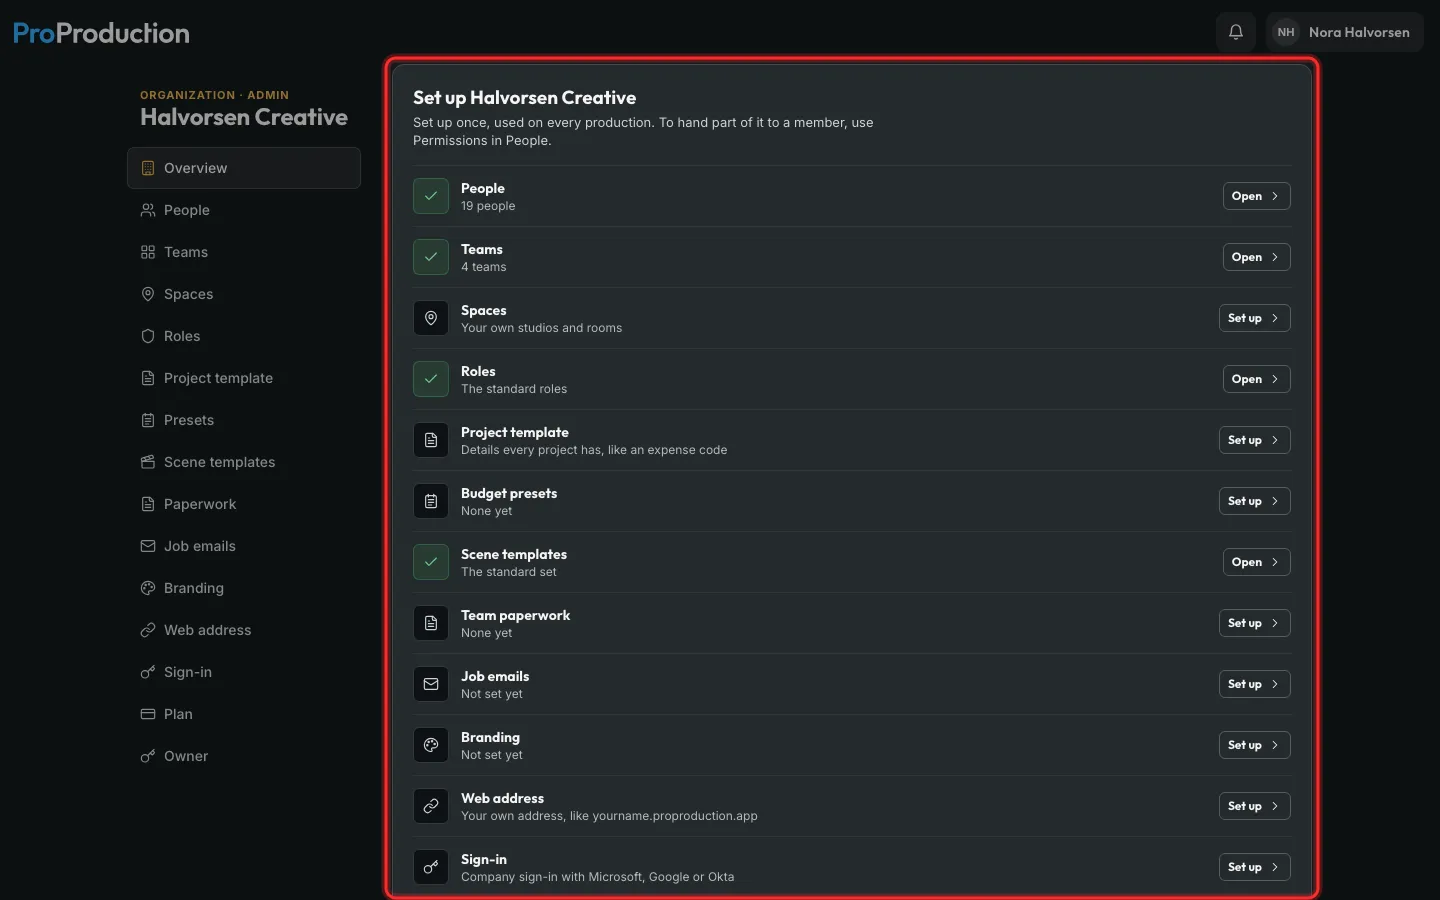Click the ProProduction logo
The height and width of the screenshot is (900, 1440).
pos(101,33)
